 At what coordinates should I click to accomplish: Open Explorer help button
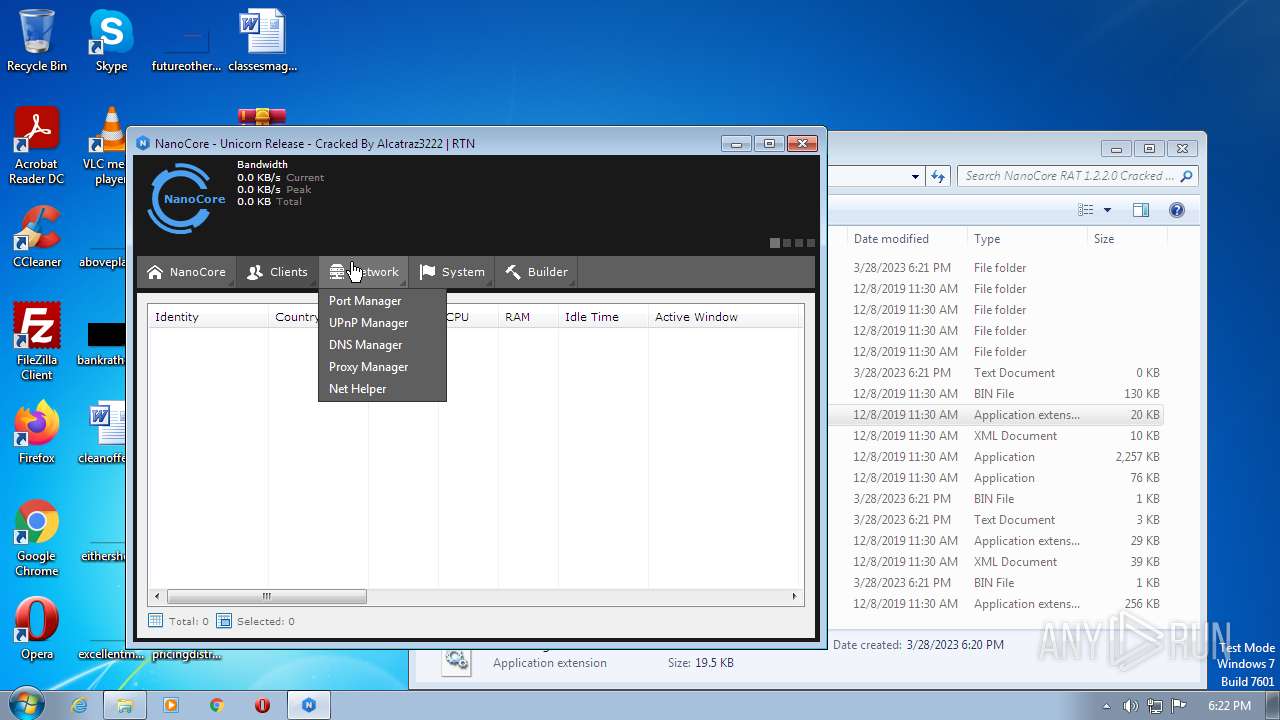(x=1177, y=210)
